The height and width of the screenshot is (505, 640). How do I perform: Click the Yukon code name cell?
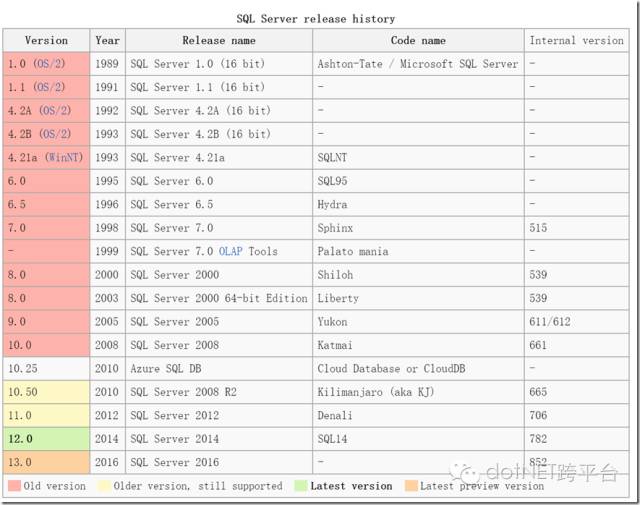click(x=418, y=321)
